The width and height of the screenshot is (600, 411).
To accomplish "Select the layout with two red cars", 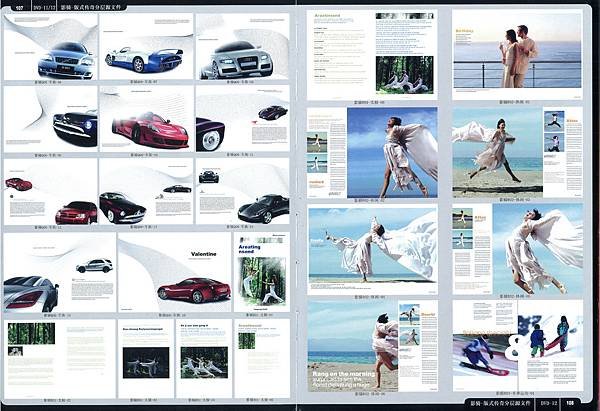I will [51, 192].
